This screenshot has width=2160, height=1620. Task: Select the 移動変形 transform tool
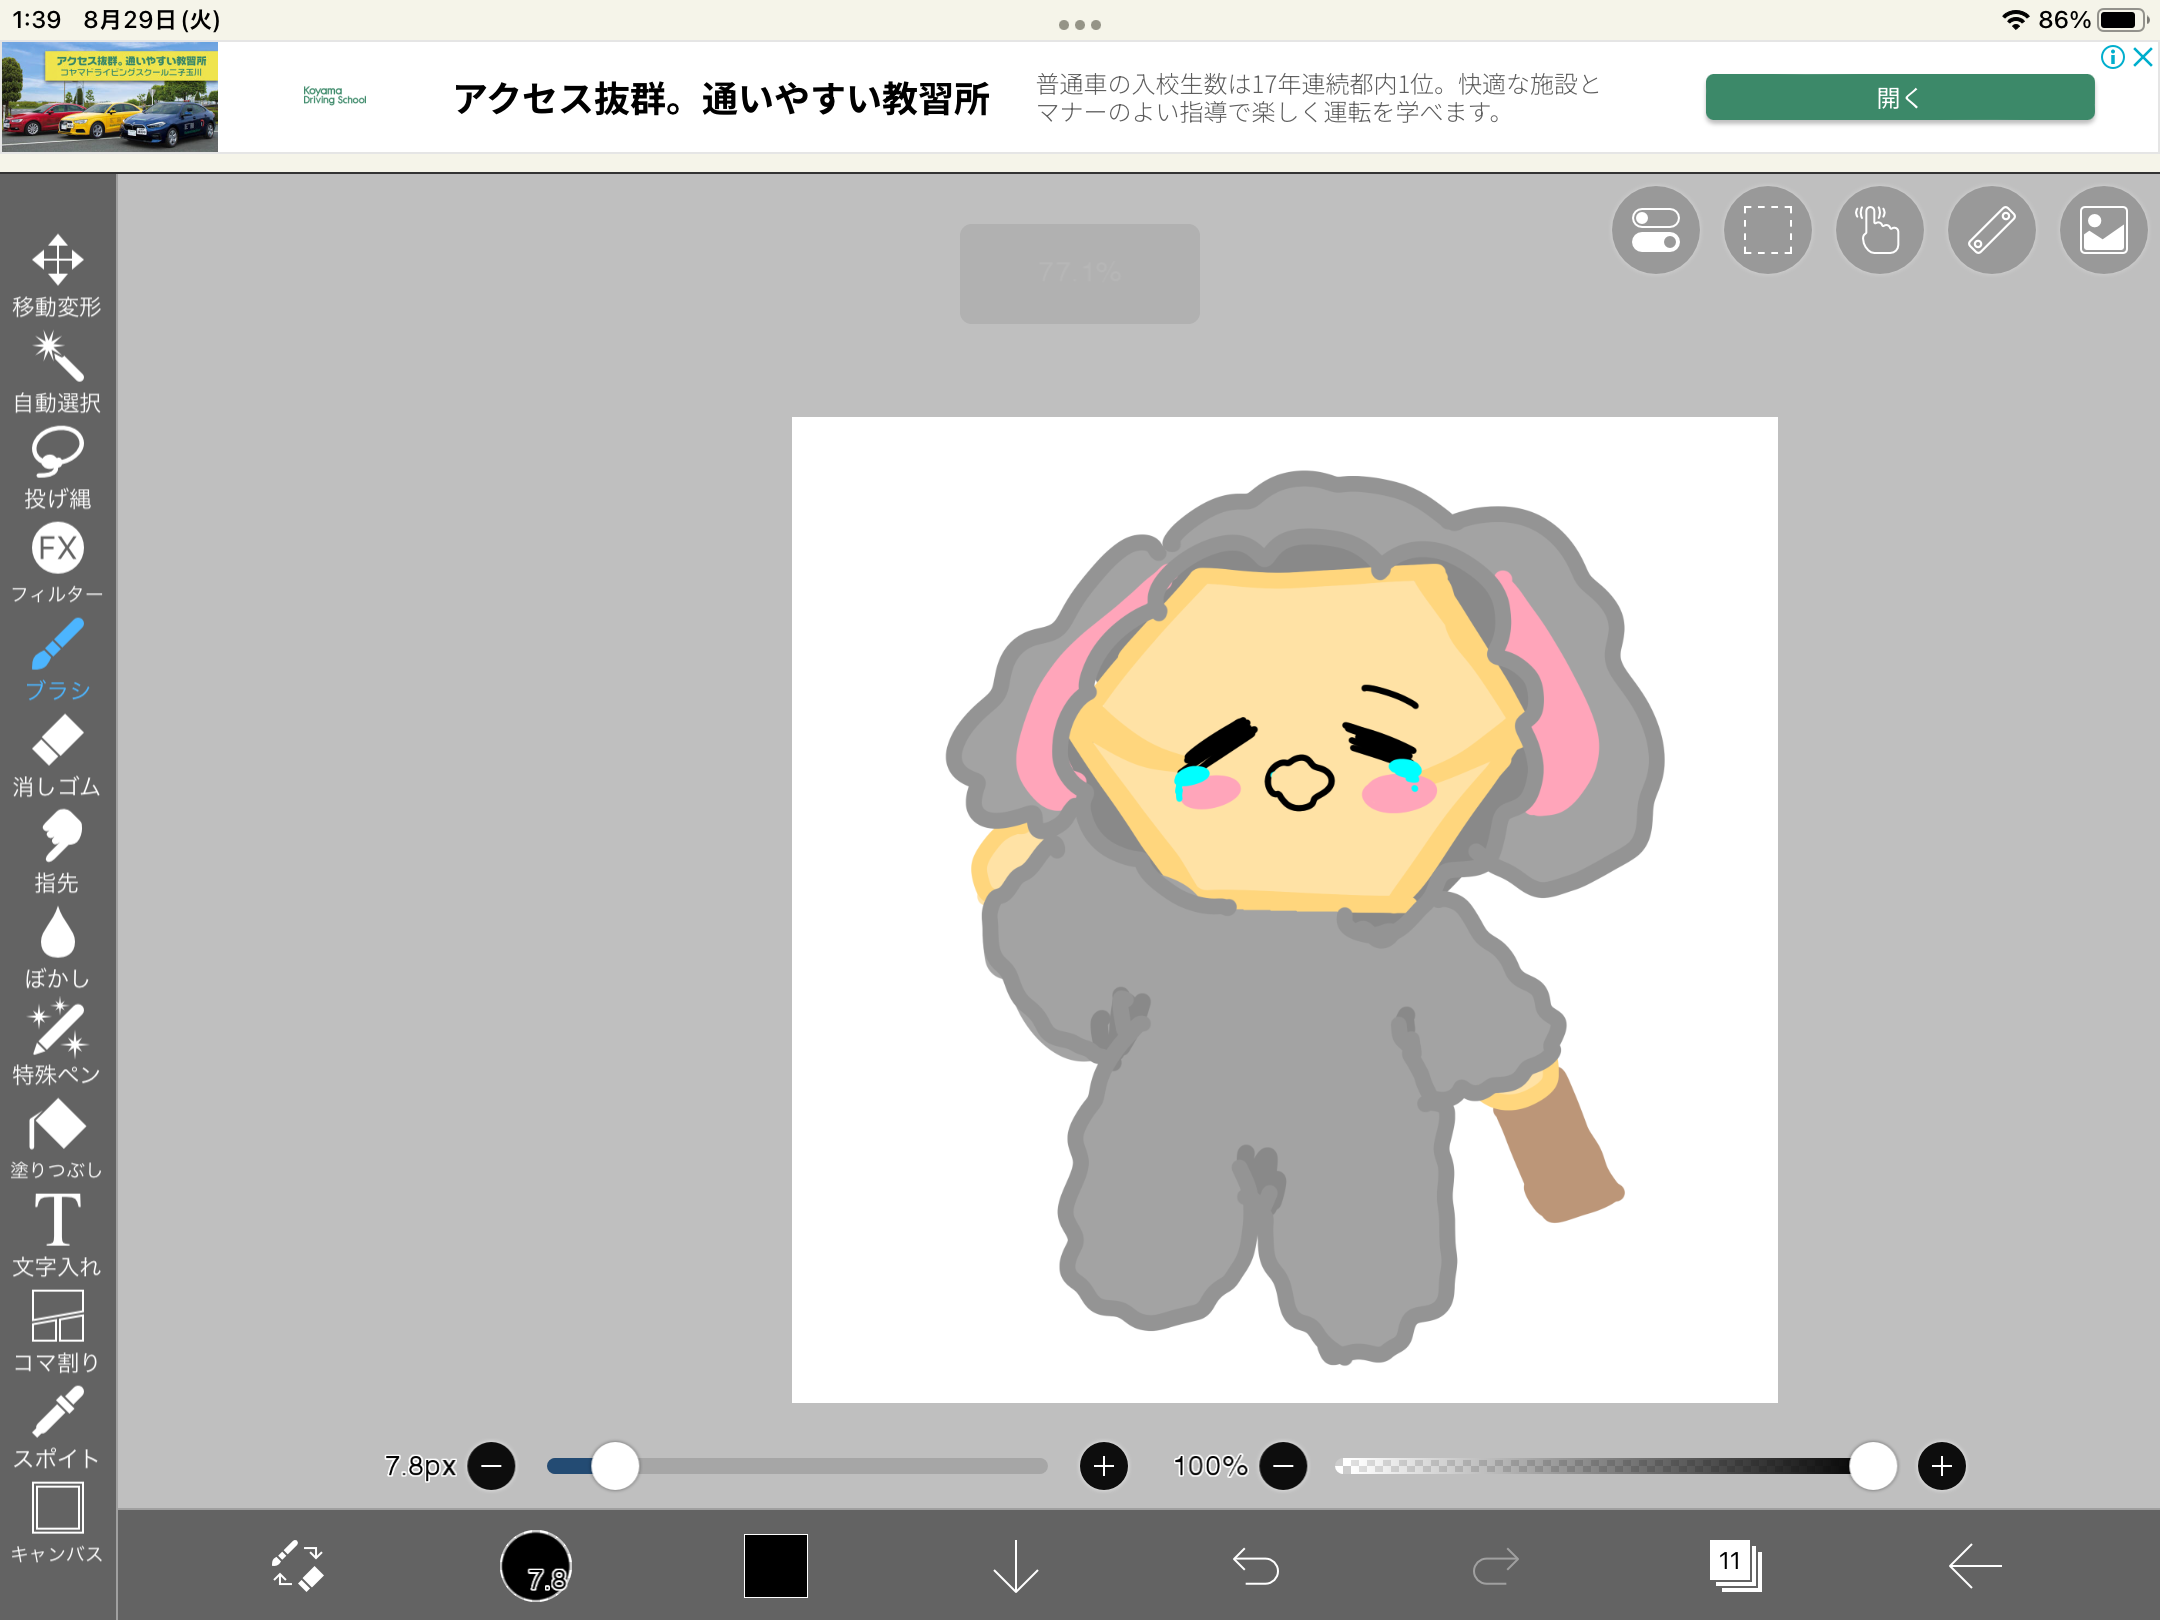coord(57,276)
